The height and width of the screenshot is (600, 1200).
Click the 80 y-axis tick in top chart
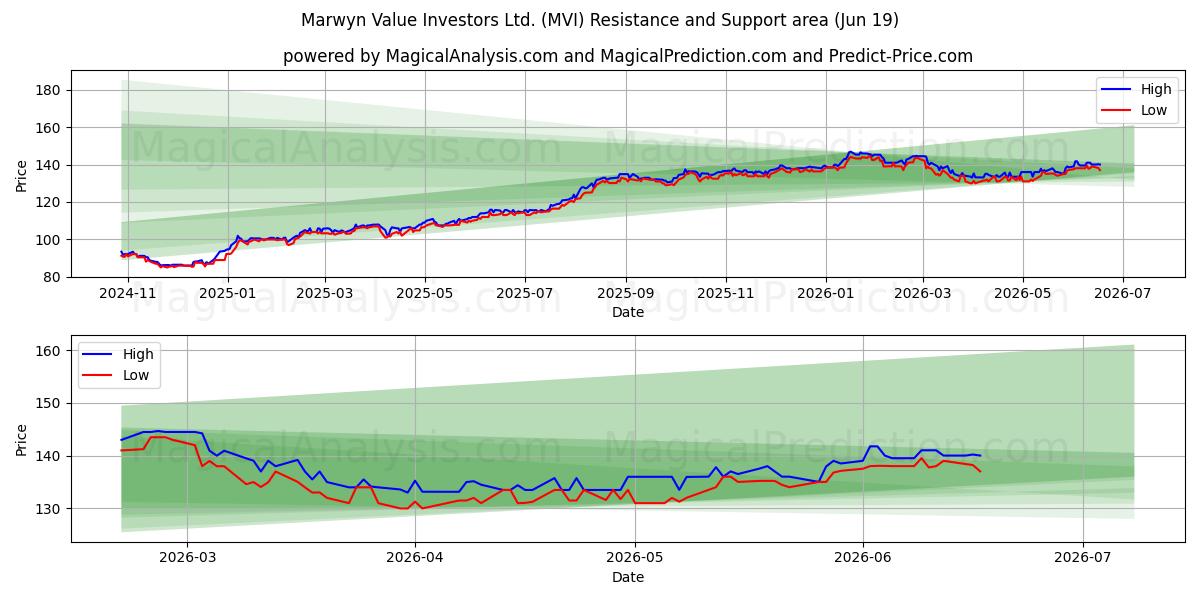[x=54, y=277]
